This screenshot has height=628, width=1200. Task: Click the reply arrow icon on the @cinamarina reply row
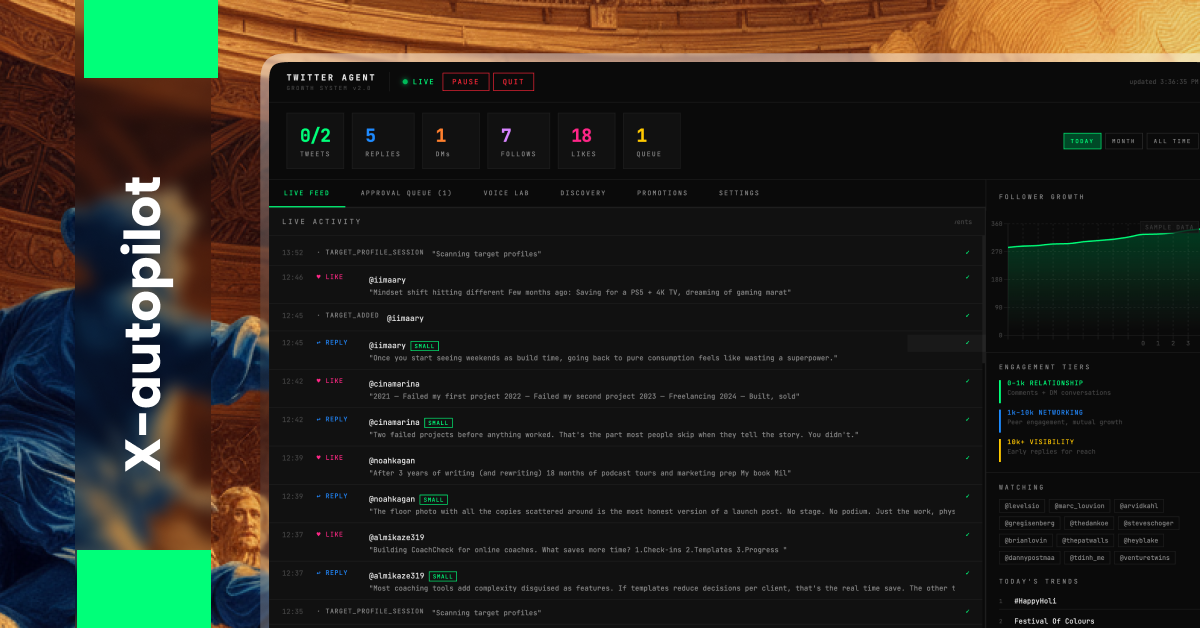[319, 420]
